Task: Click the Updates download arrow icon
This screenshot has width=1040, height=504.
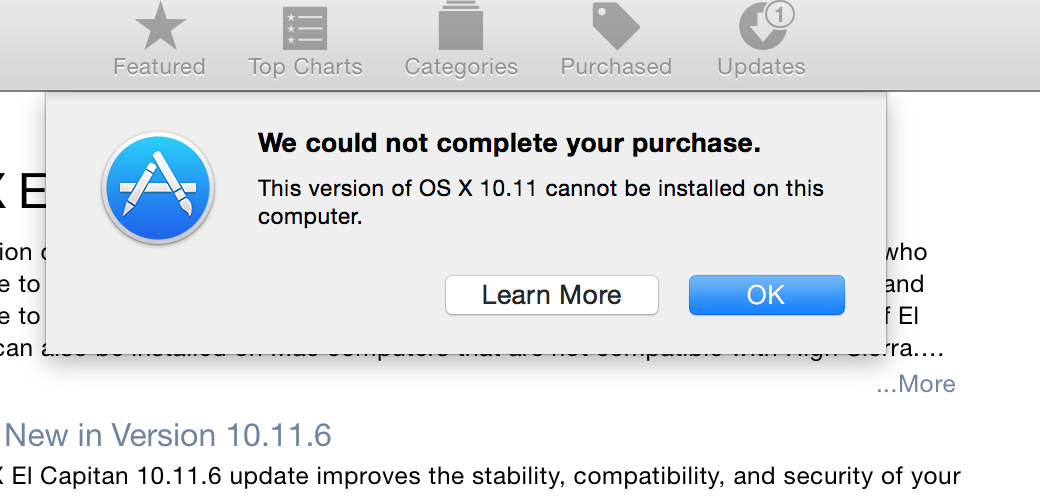Action: click(x=760, y=30)
